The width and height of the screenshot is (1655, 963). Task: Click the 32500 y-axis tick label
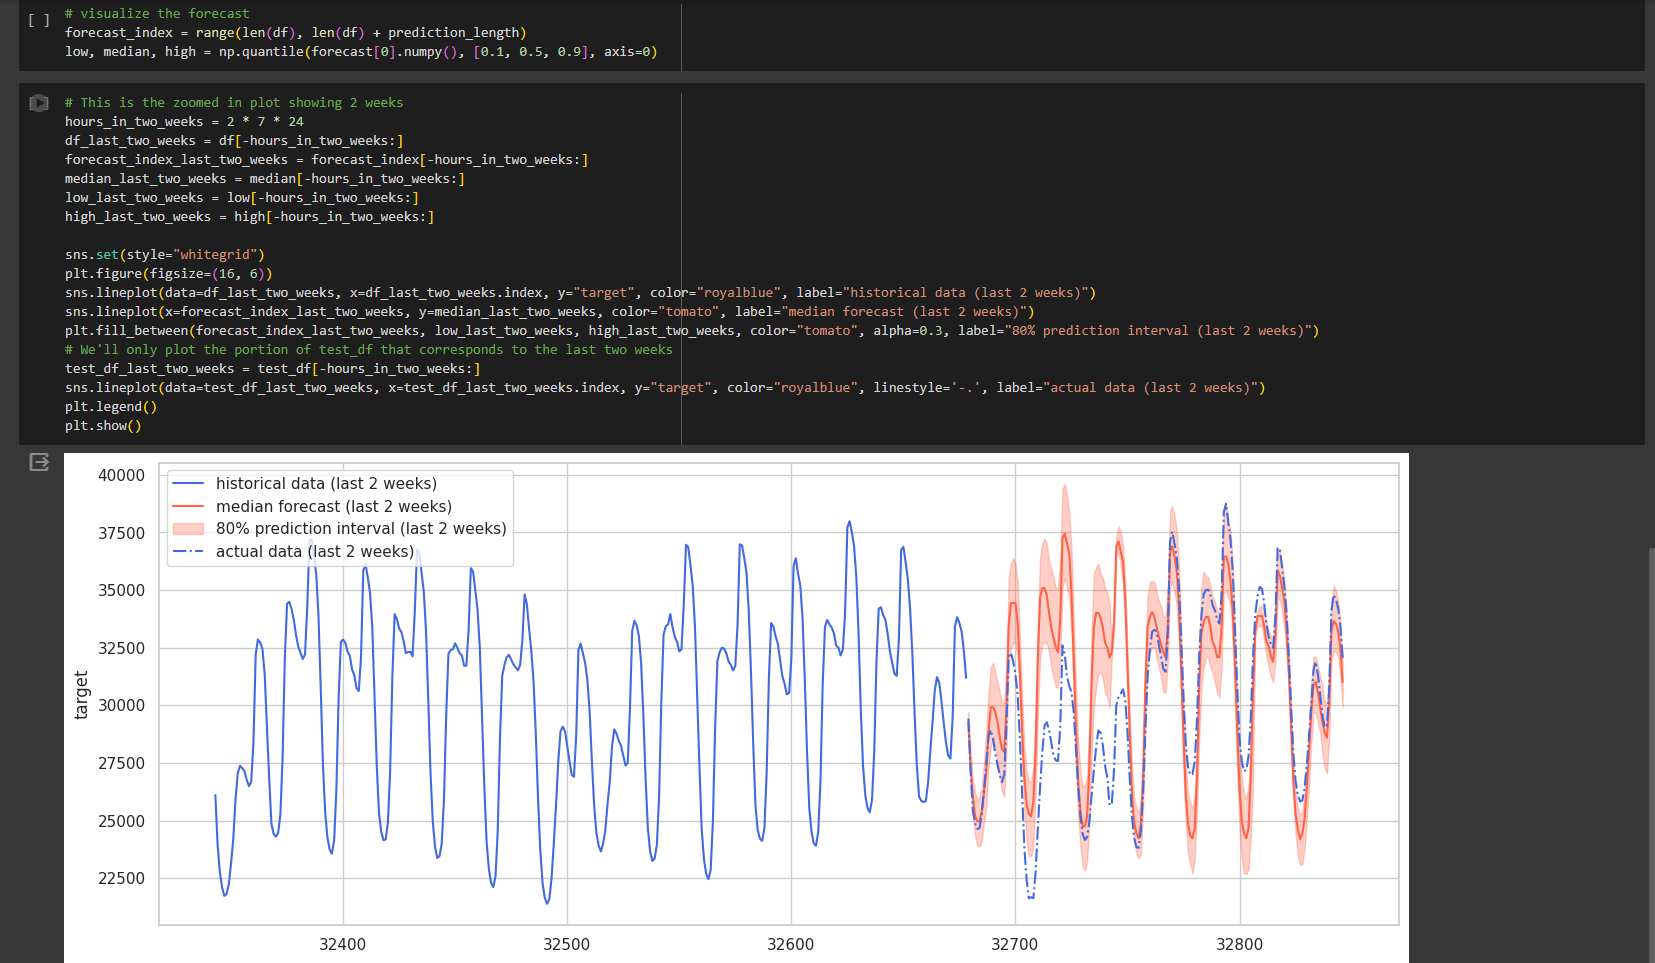[x=121, y=648]
